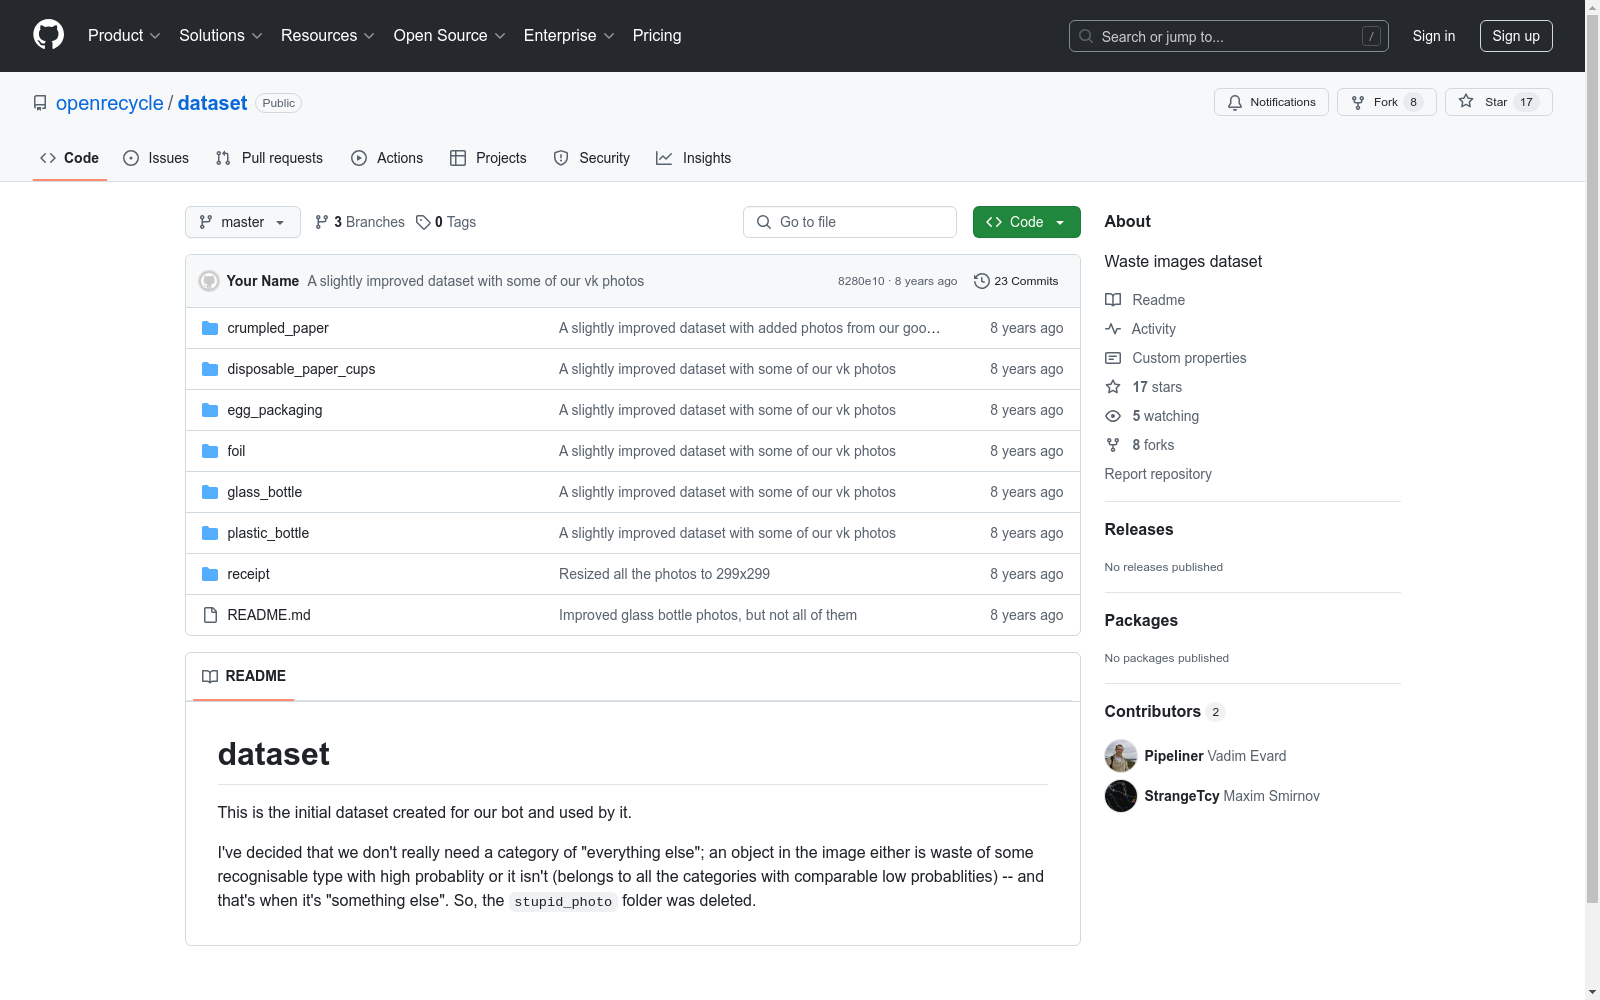
Task: Open the green Code dropdown button
Action: click(x=1027, y=222)
